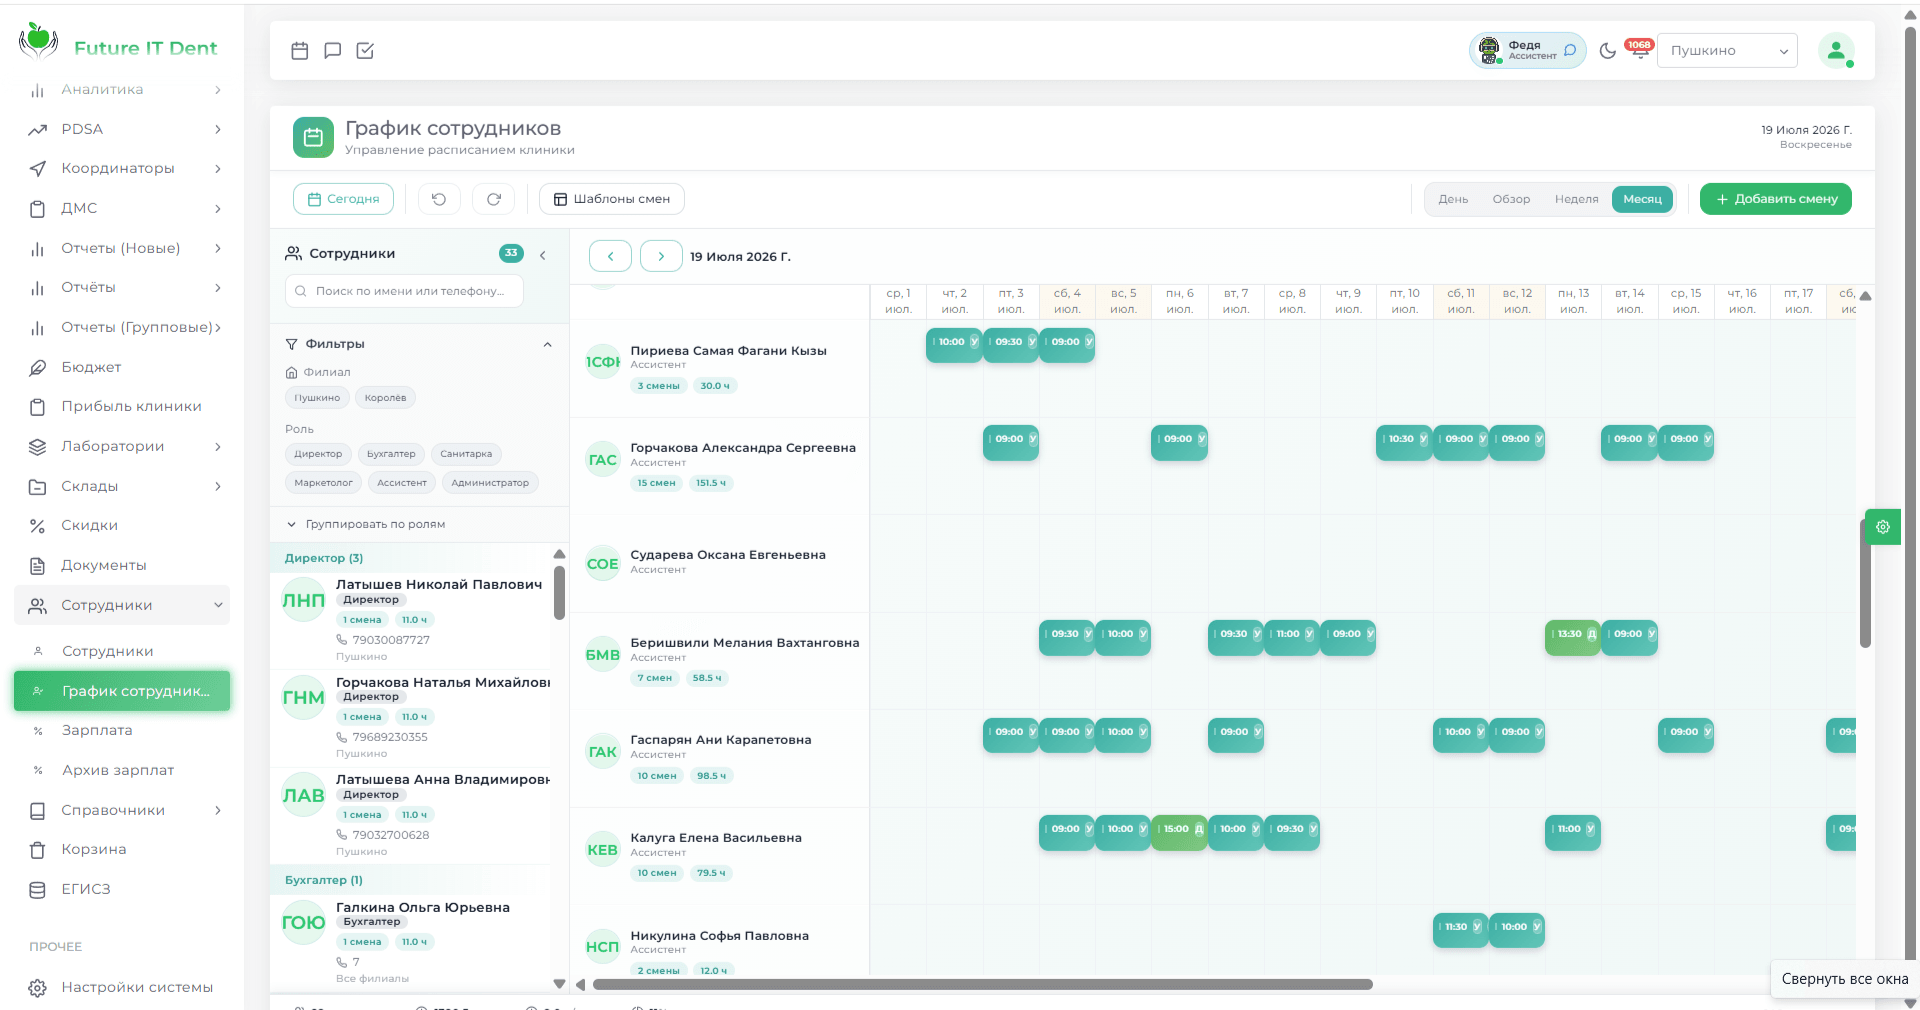
Task: Open the Федя assistant chat widget
Action: [x=1527, y=51]
